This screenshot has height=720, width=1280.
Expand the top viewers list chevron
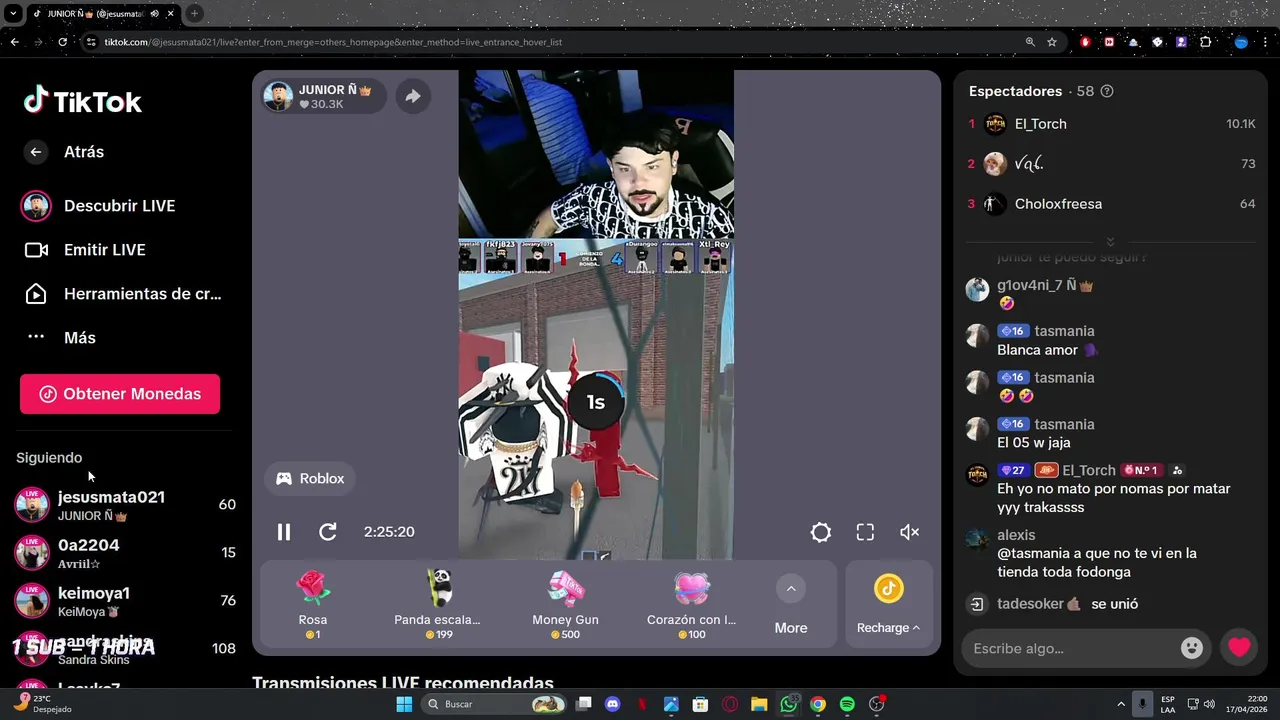1110,242
